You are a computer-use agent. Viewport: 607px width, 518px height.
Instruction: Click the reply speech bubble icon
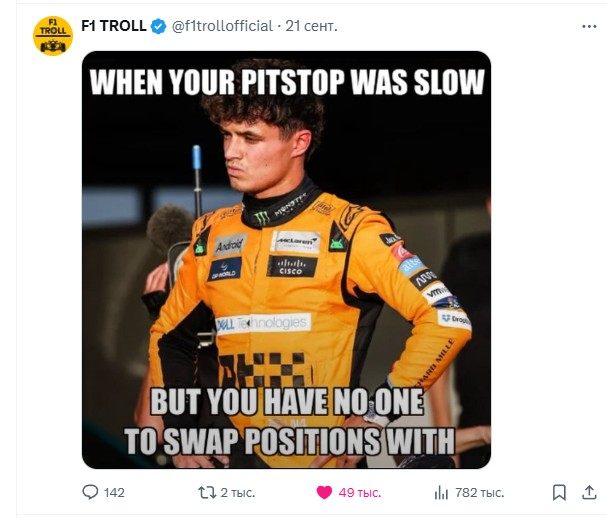(x=90, y=492)
